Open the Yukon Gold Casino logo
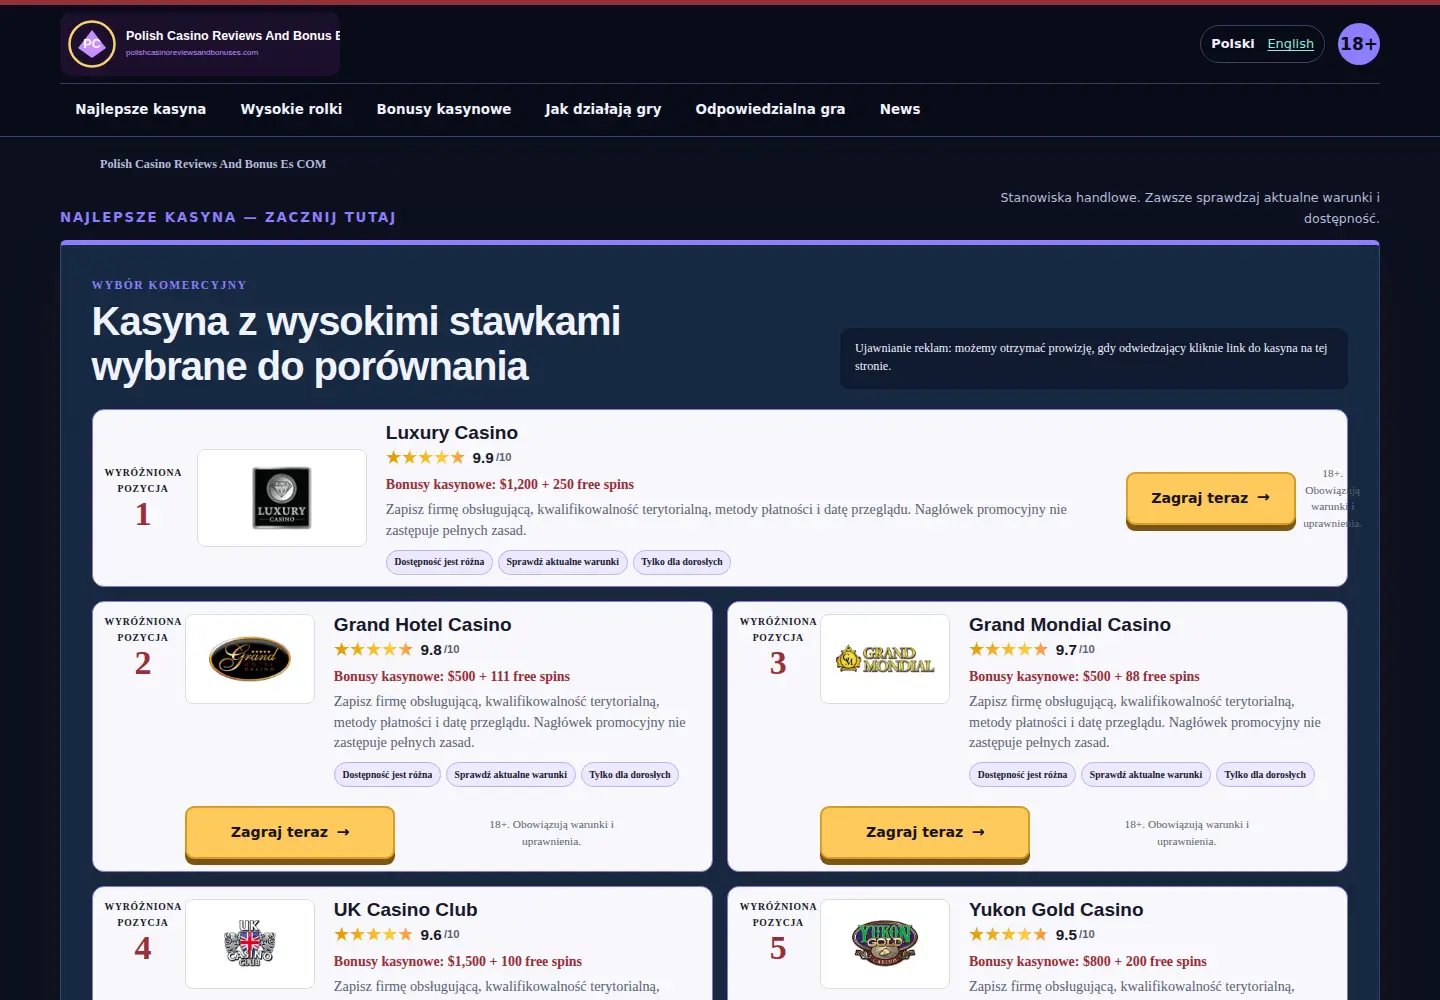1440x1000 pixels. (x=885, y=944)
